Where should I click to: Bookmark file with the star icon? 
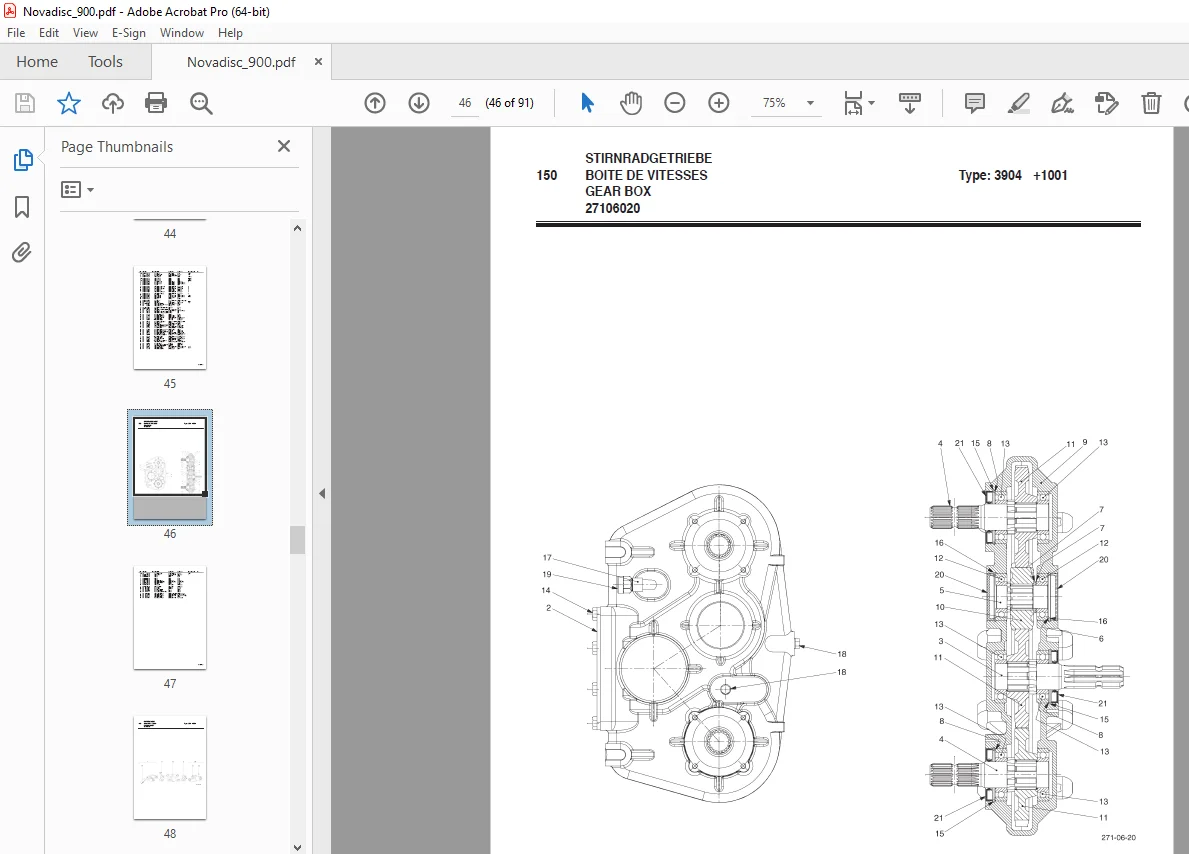tap(69, 103)
